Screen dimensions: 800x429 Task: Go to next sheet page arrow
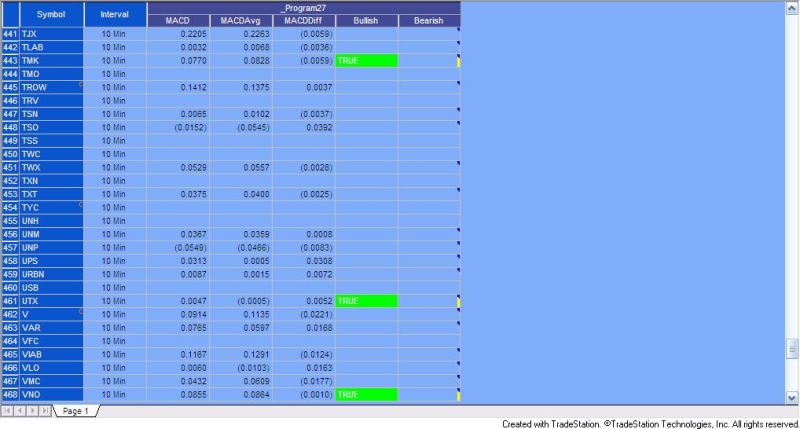point(32,411)
